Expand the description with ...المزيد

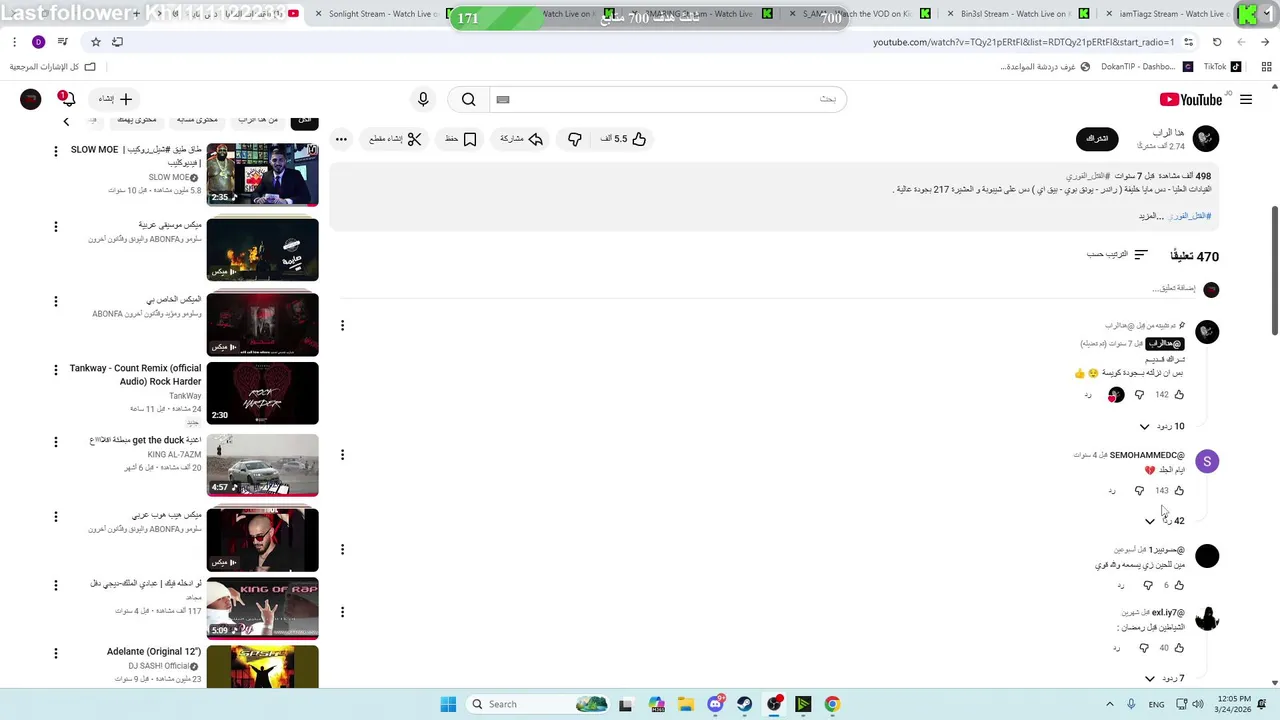(x=1151, y=216)
